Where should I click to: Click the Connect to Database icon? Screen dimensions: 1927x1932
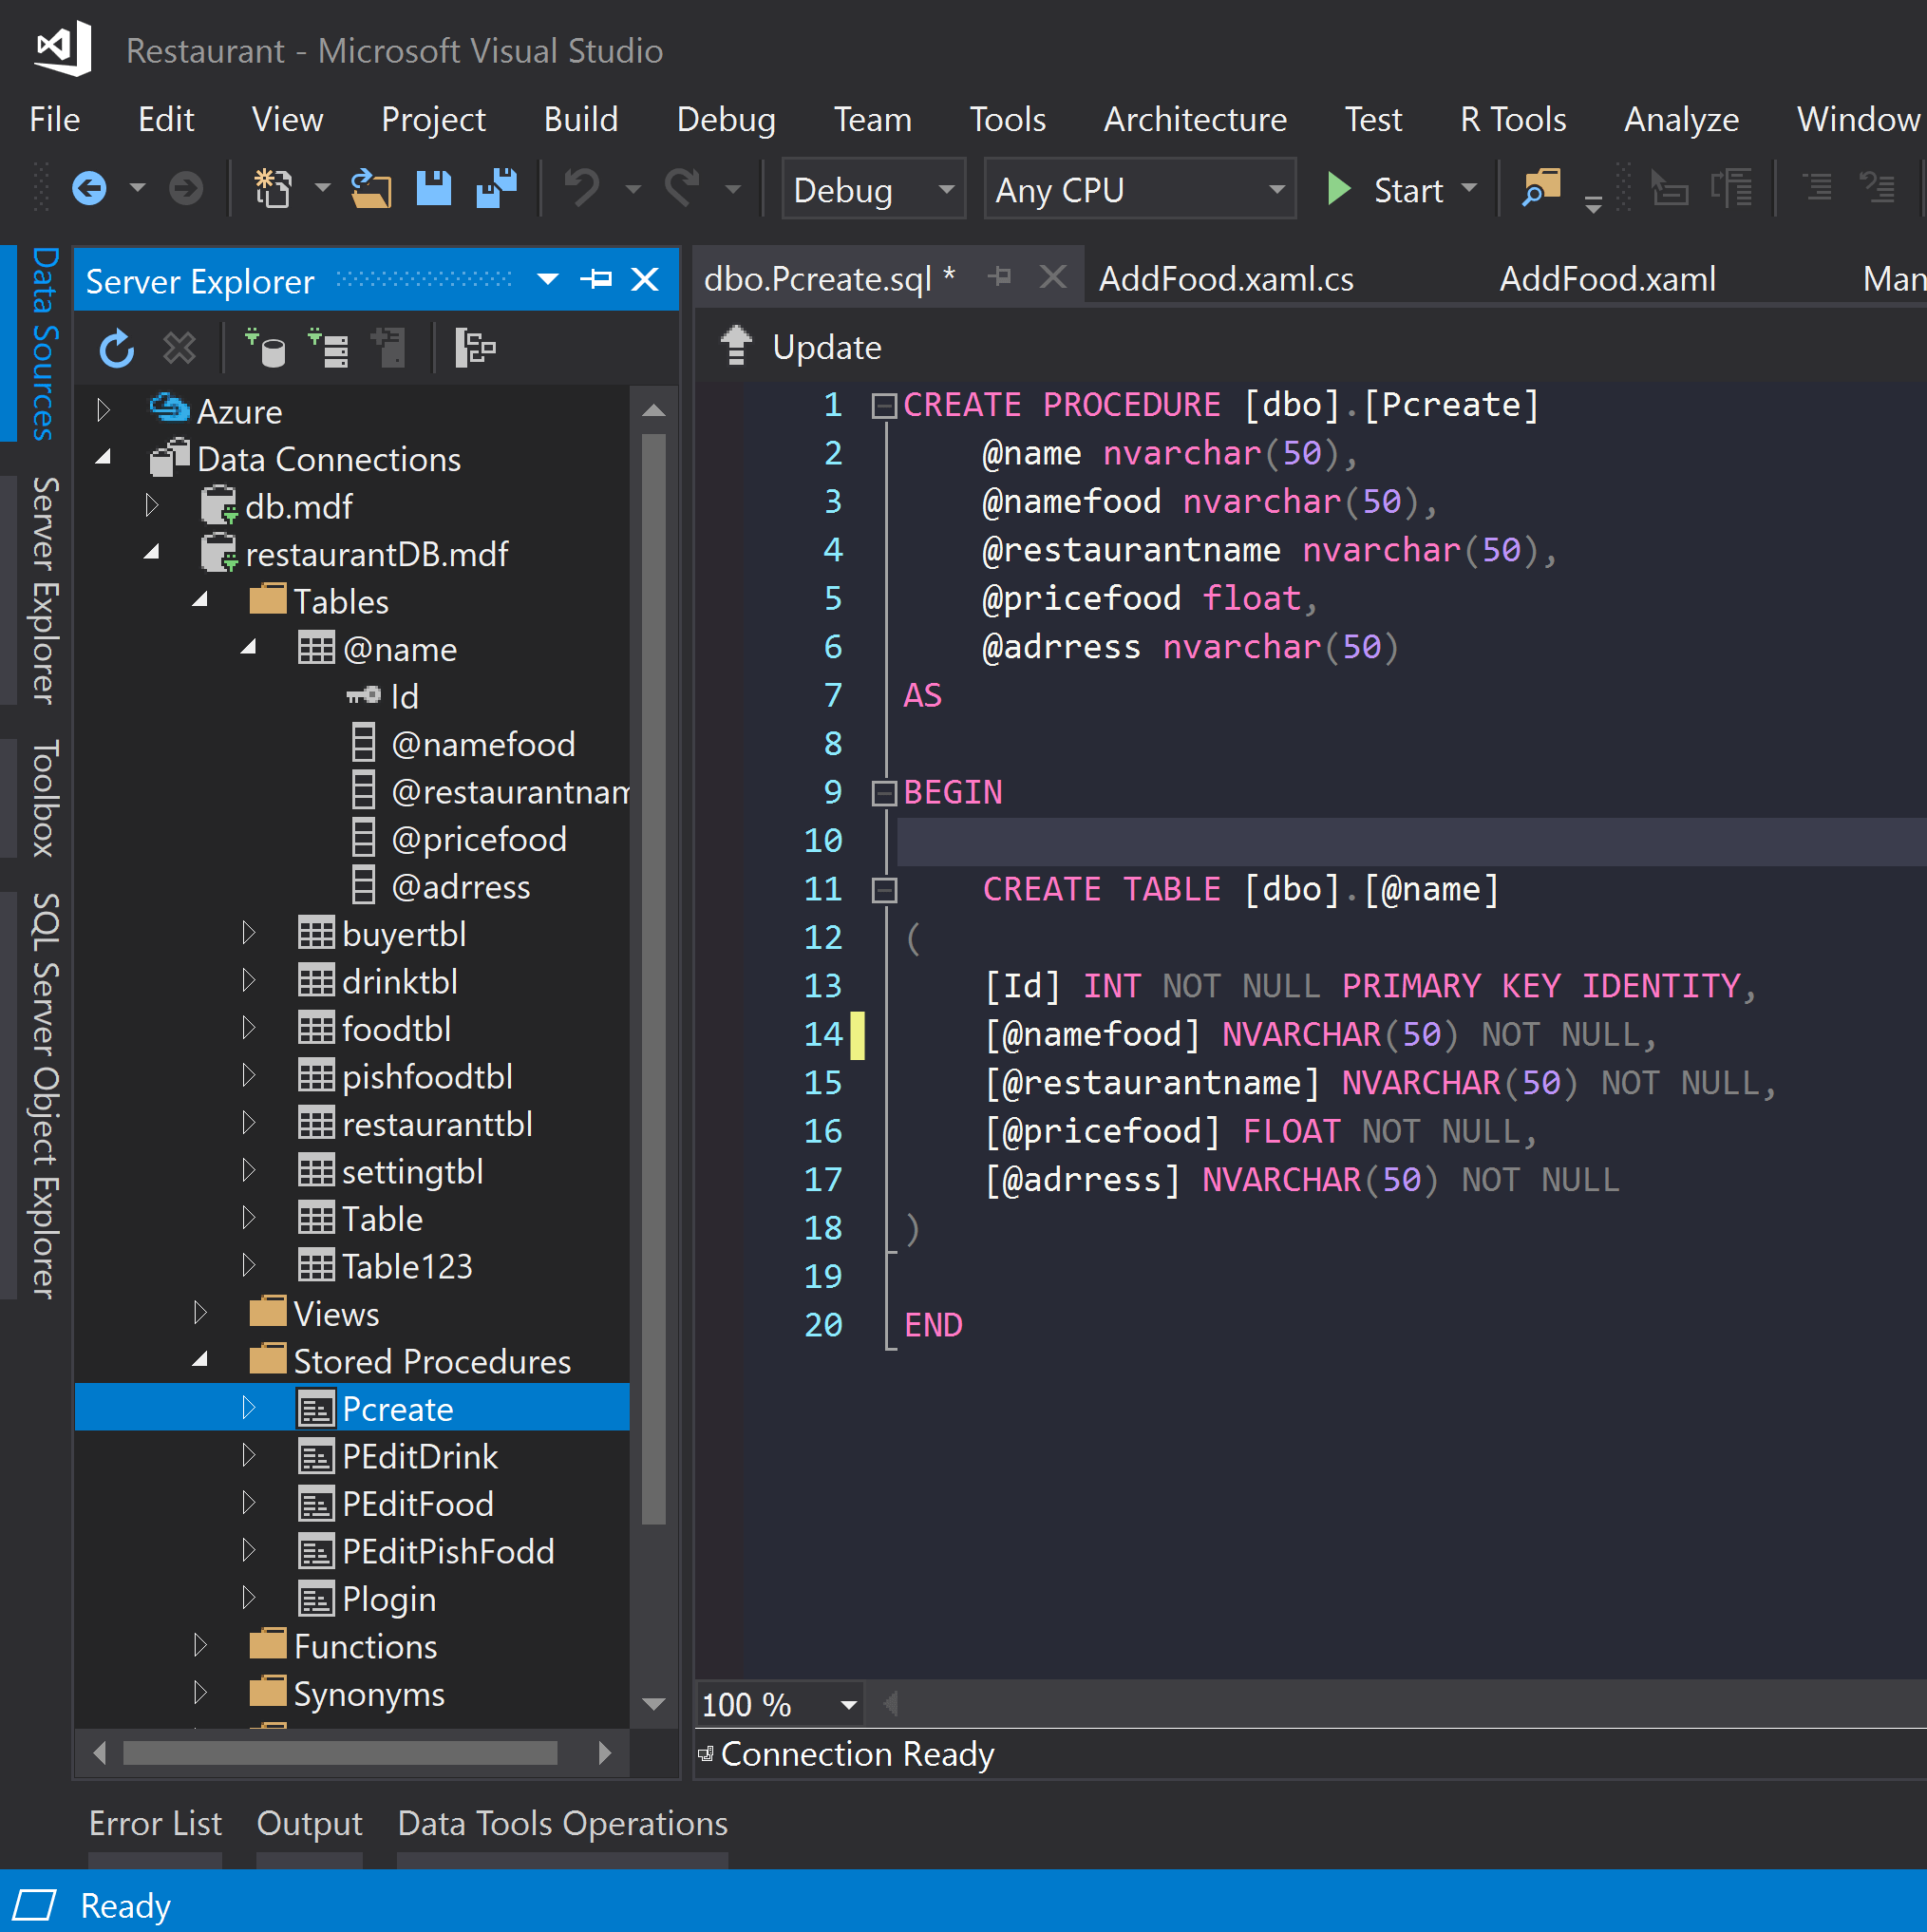266,349
